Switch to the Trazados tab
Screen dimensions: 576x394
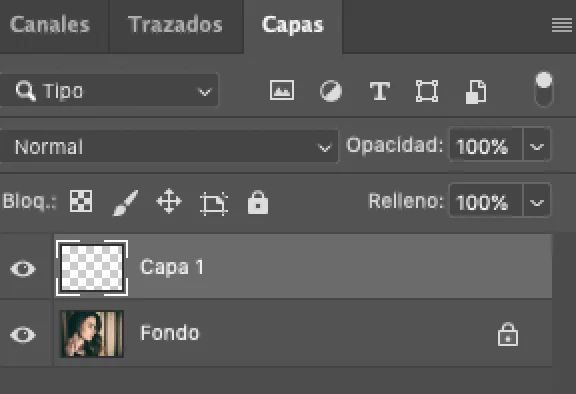[176, 25]
